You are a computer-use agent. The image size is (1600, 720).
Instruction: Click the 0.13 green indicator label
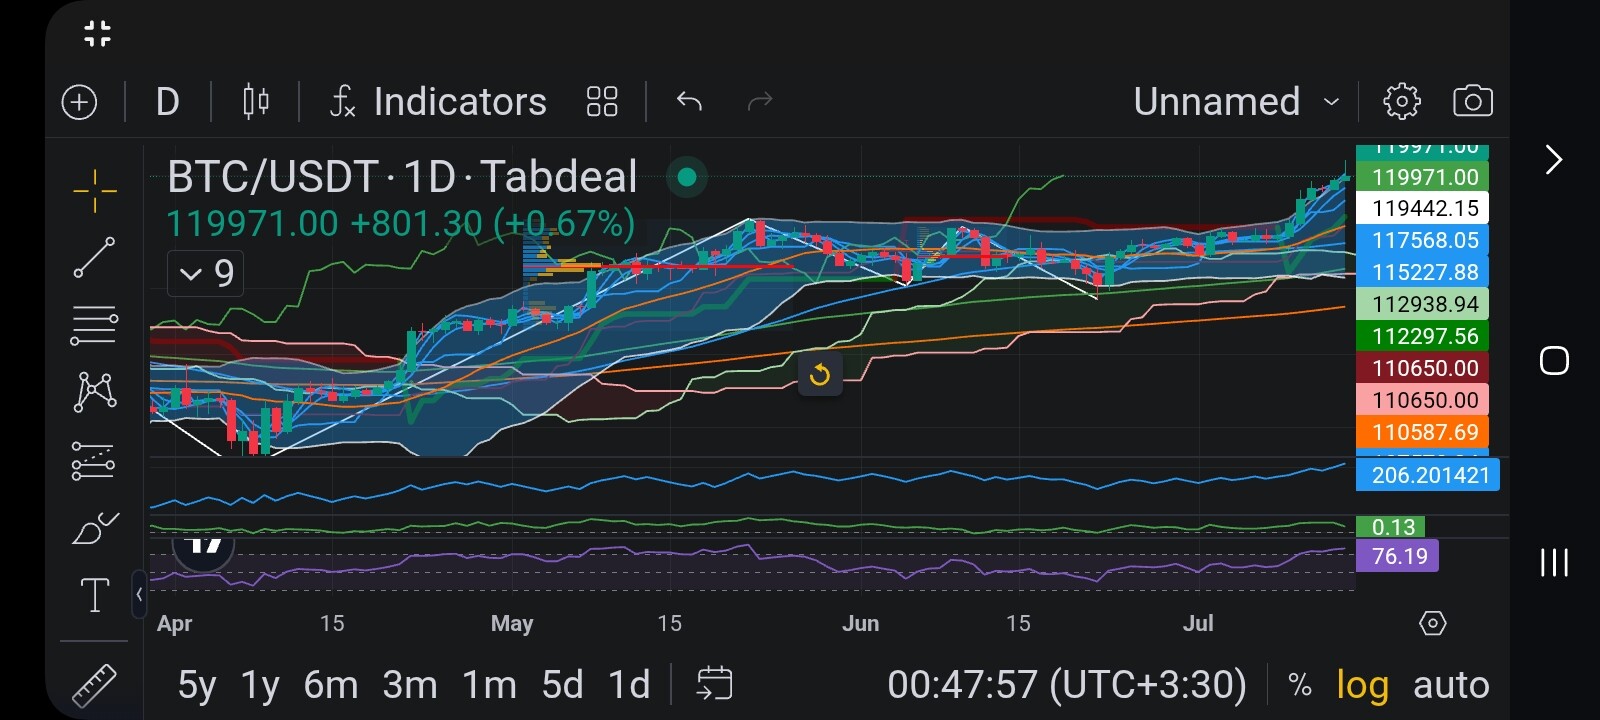point(1391,527)
